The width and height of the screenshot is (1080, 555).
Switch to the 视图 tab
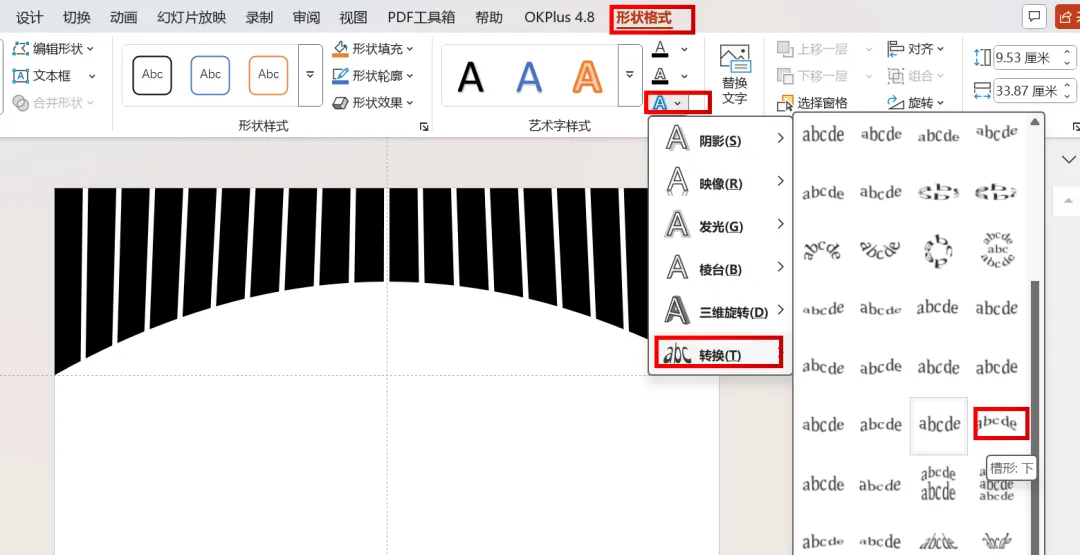[x=353, y=17]
